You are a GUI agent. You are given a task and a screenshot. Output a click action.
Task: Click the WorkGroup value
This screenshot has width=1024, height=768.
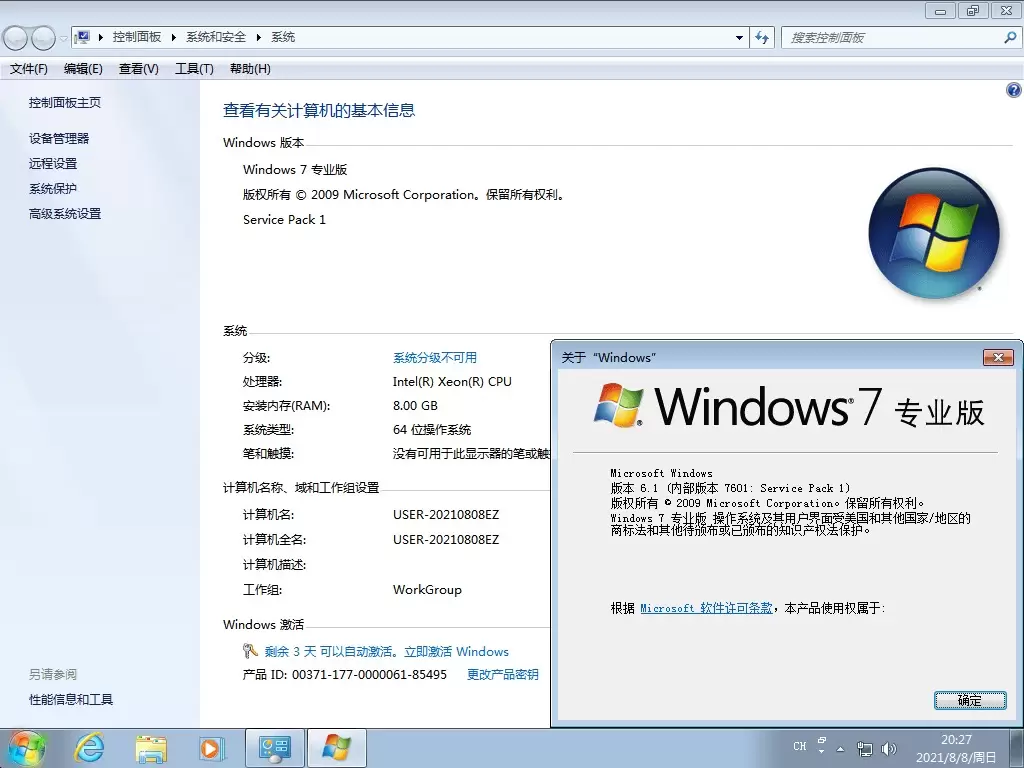[x=427, y=590]
